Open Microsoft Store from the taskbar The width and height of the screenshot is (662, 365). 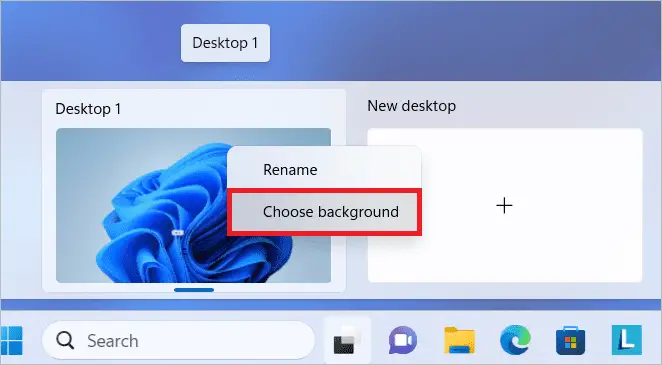[570, 340]
